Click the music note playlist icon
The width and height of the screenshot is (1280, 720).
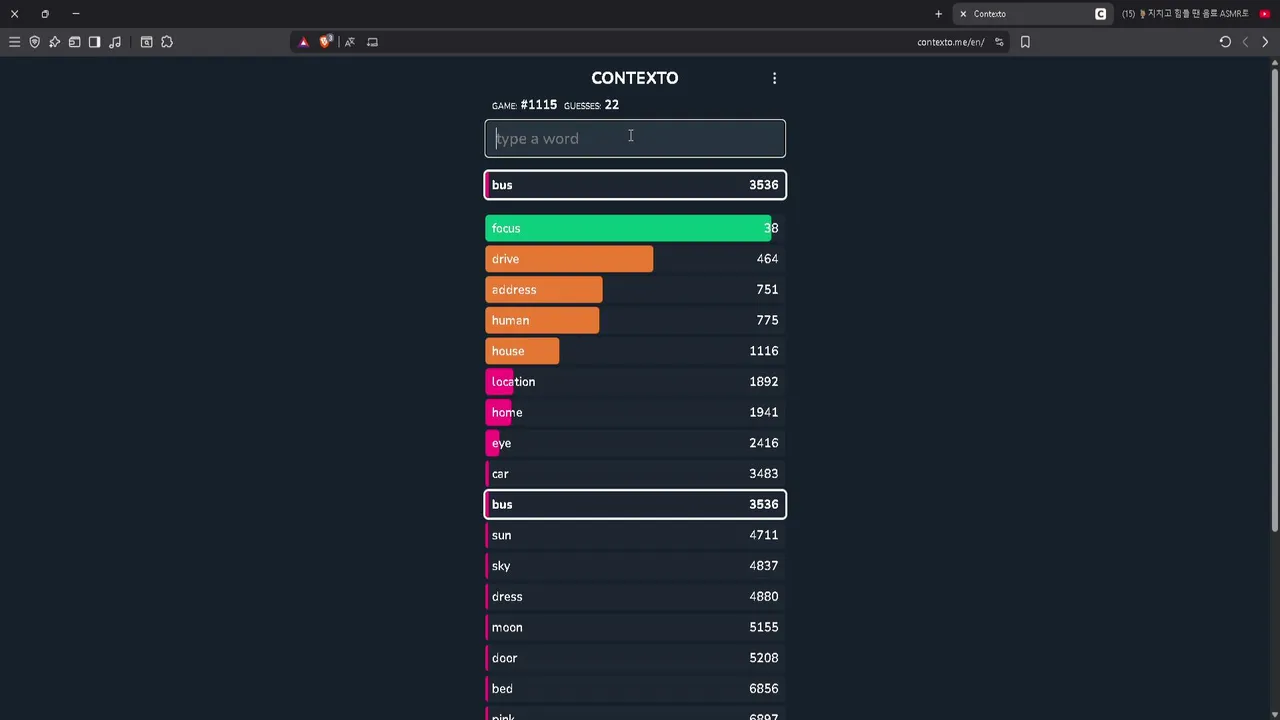tap(115, 42)
